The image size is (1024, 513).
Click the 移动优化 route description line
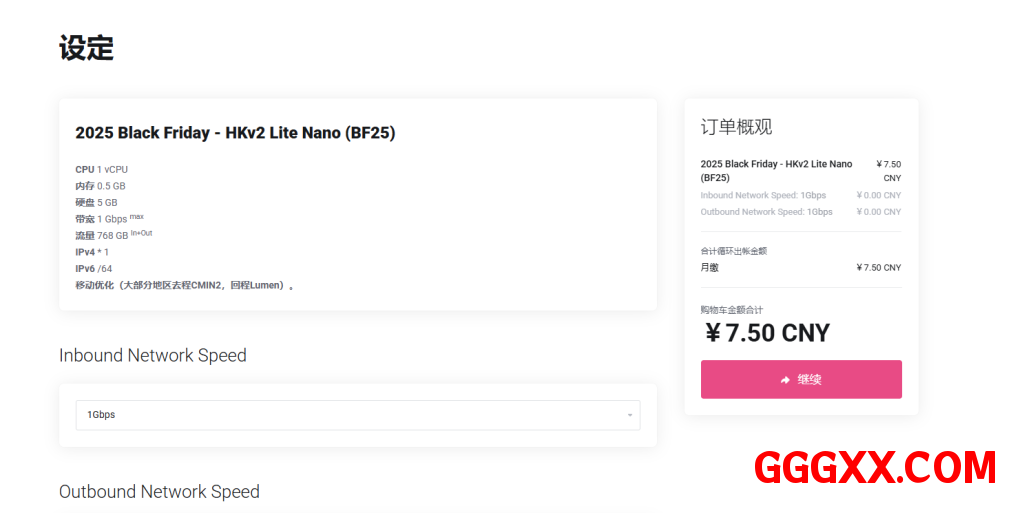click(x=184, y=285)
